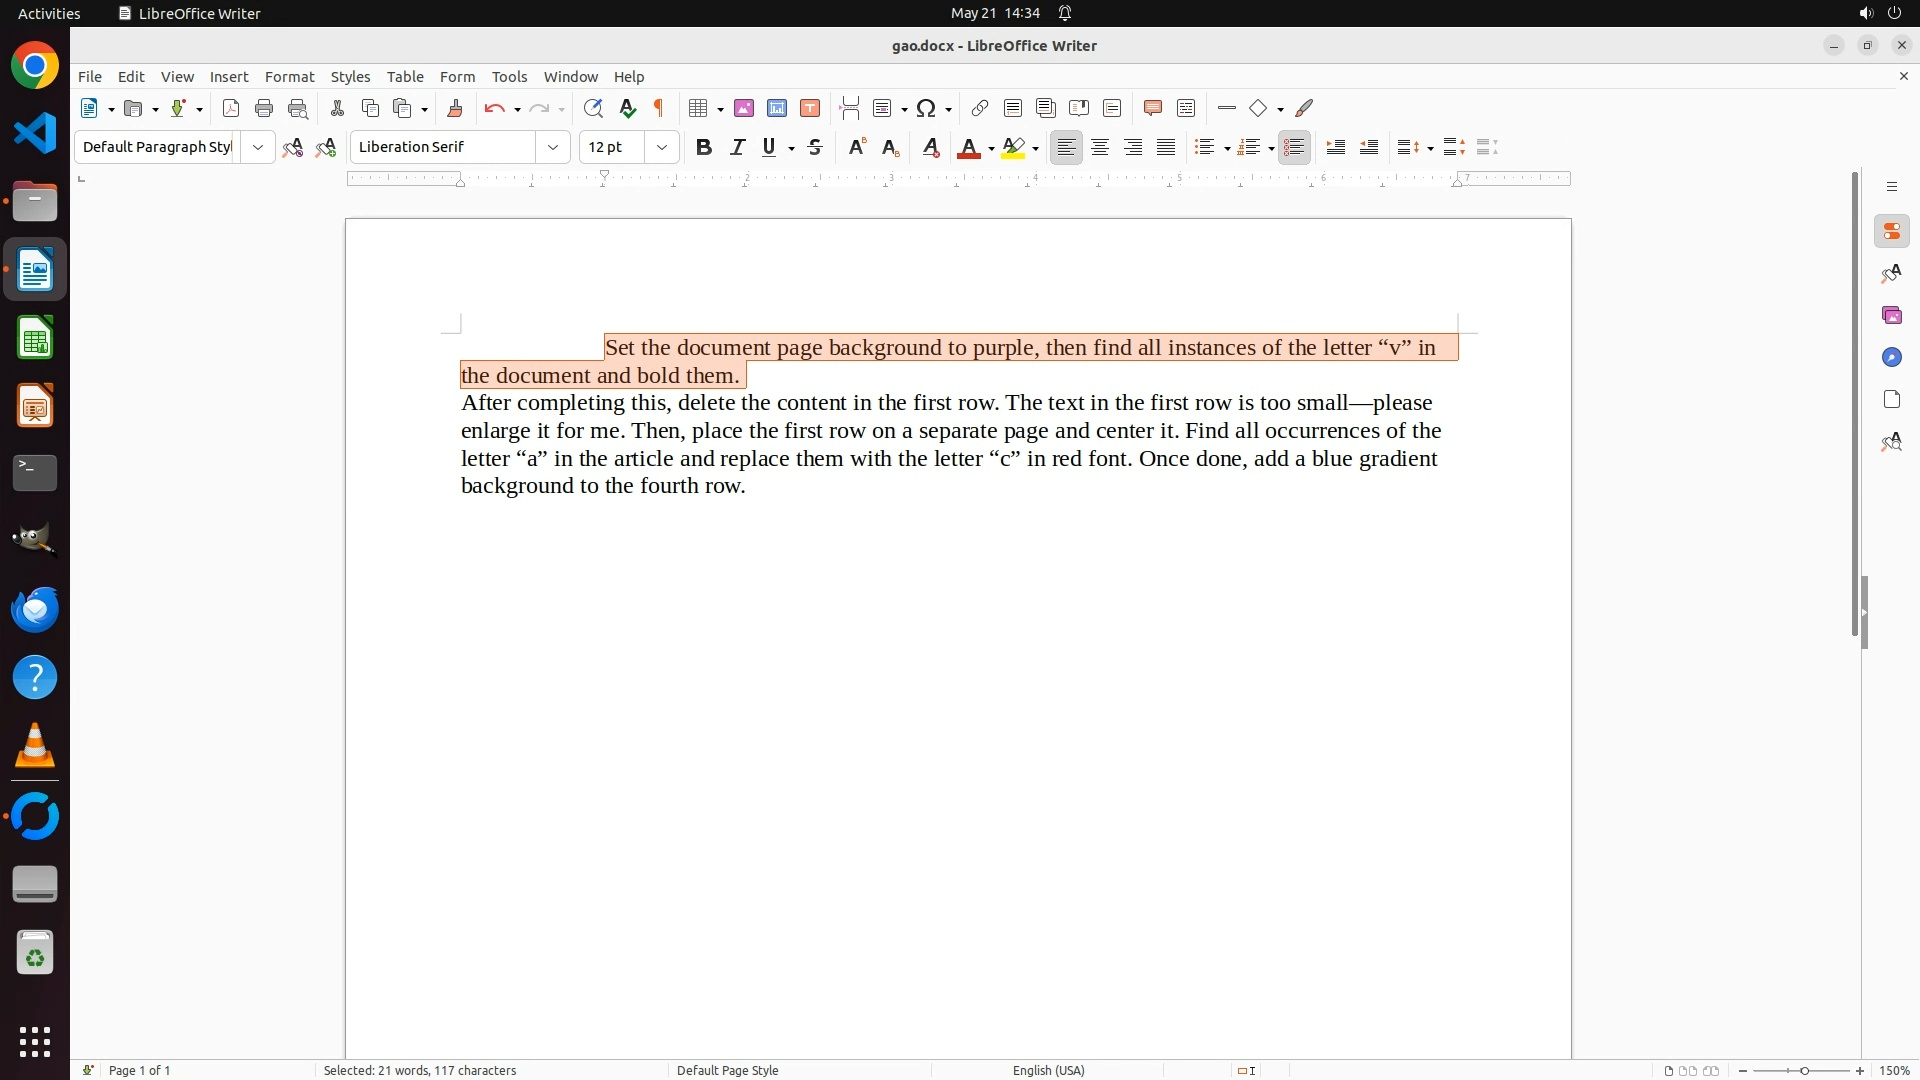The width and height of the screenshot is (1920, 1080).
Task: Insert an image using the toolbar icon
Action: click(744, 108)
